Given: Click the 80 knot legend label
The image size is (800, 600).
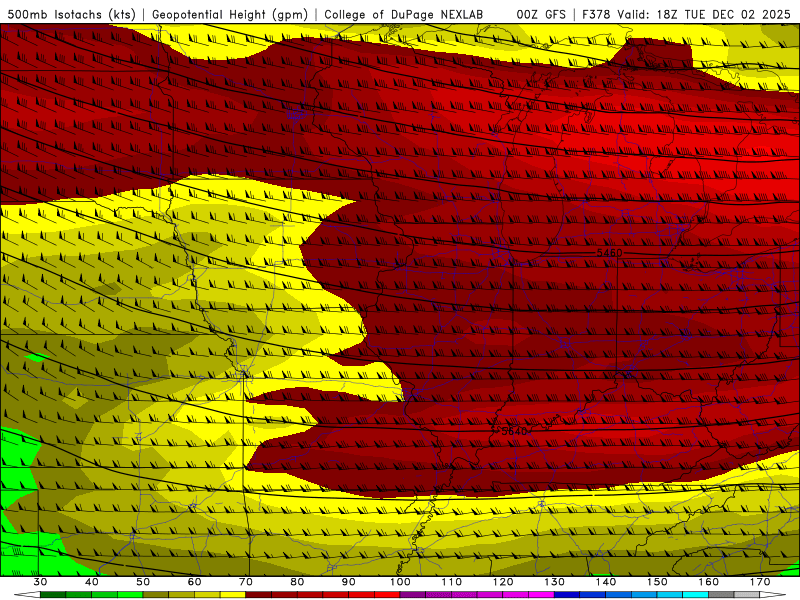Looking at the screenshot, I should click(x=297, y=582).
